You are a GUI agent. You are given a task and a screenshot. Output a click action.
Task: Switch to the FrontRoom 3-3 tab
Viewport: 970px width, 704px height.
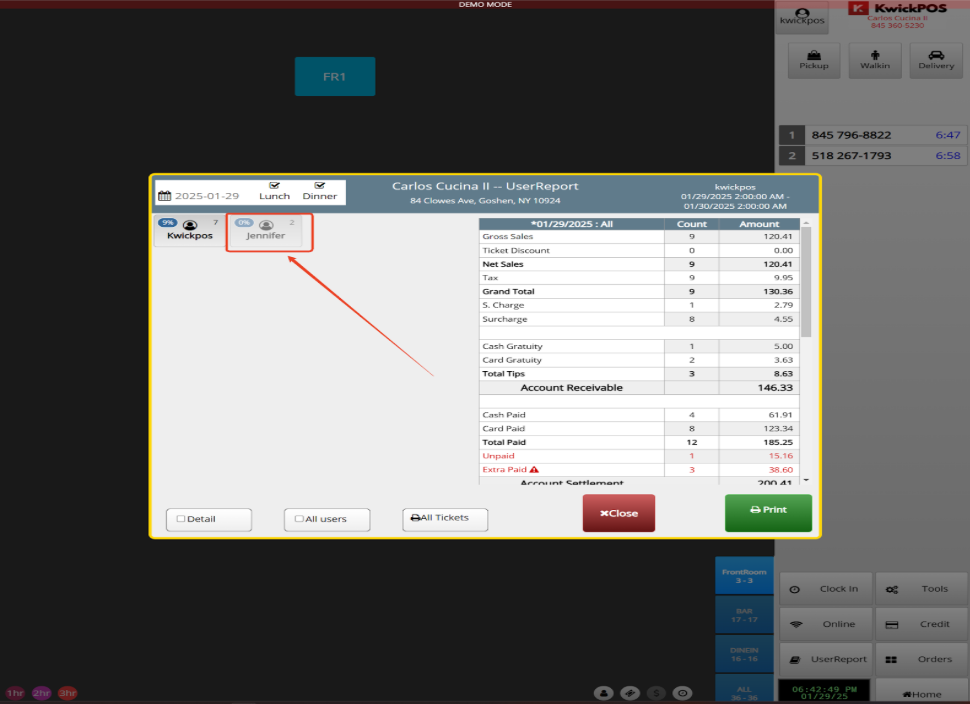point(744,576)
